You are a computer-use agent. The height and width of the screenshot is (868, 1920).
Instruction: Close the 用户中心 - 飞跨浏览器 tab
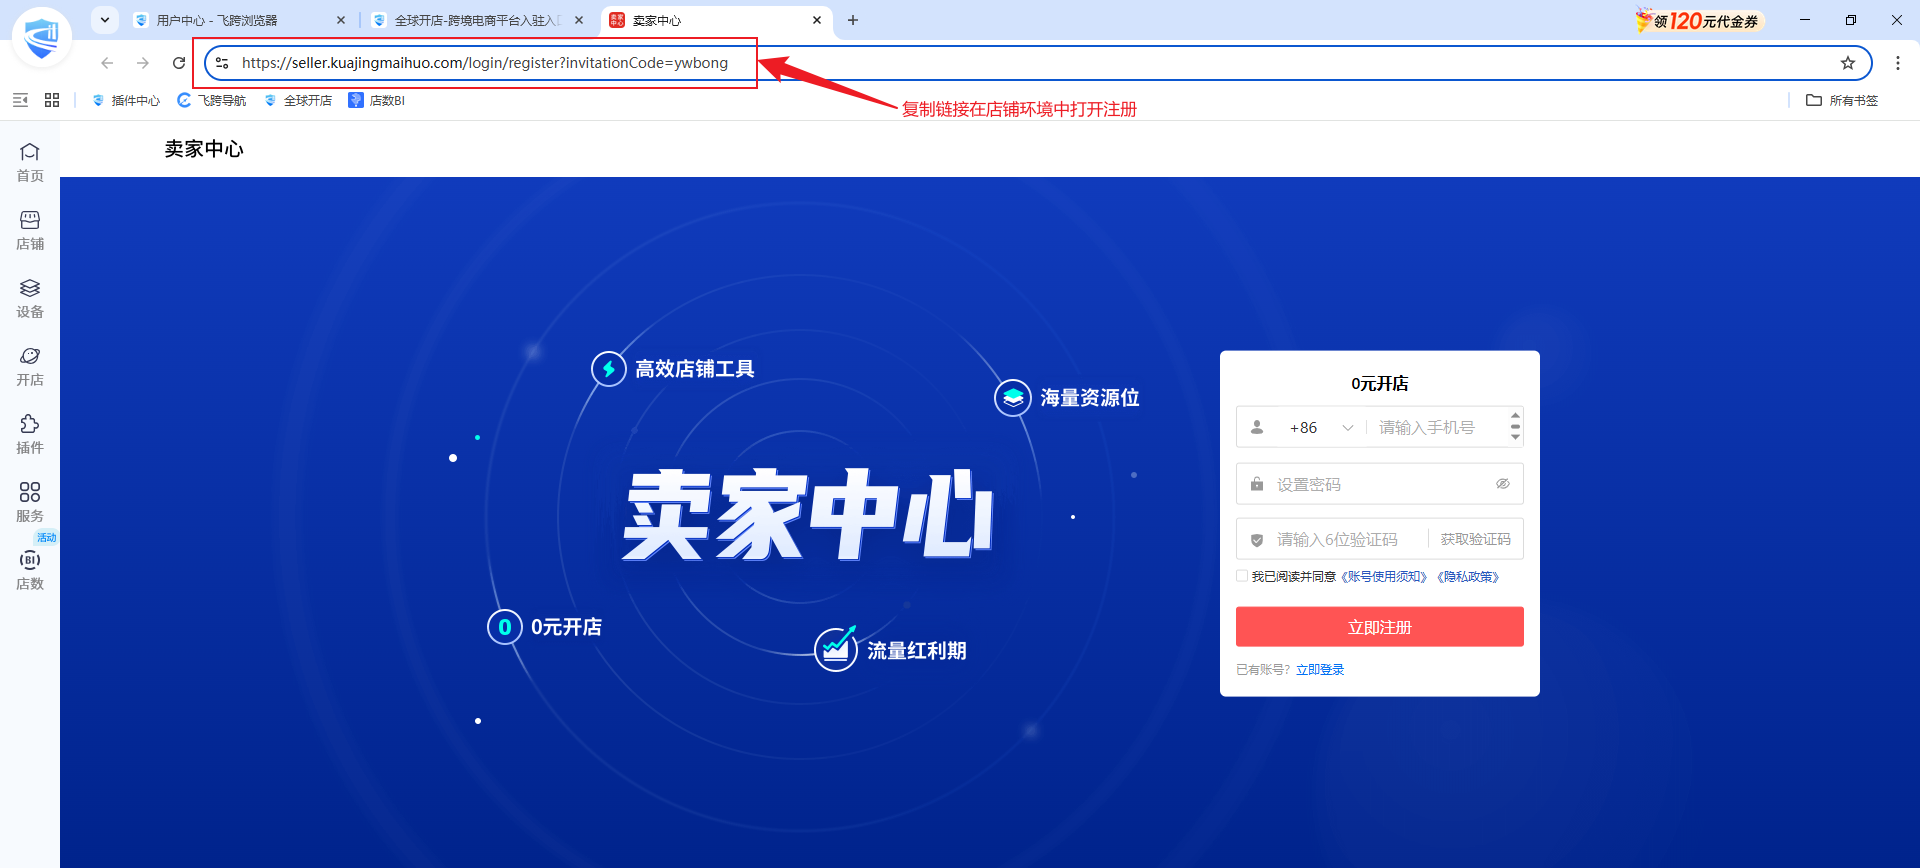pos(341,20)
